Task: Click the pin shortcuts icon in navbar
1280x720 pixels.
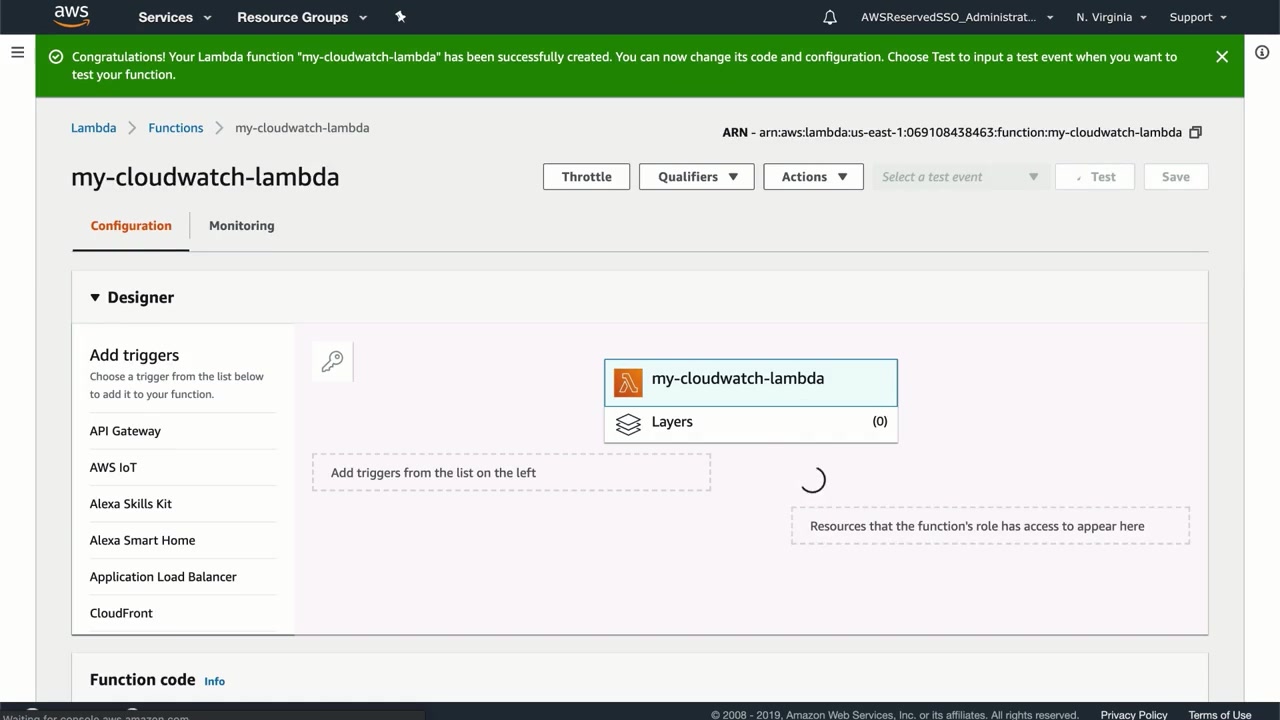Action: 400,17
